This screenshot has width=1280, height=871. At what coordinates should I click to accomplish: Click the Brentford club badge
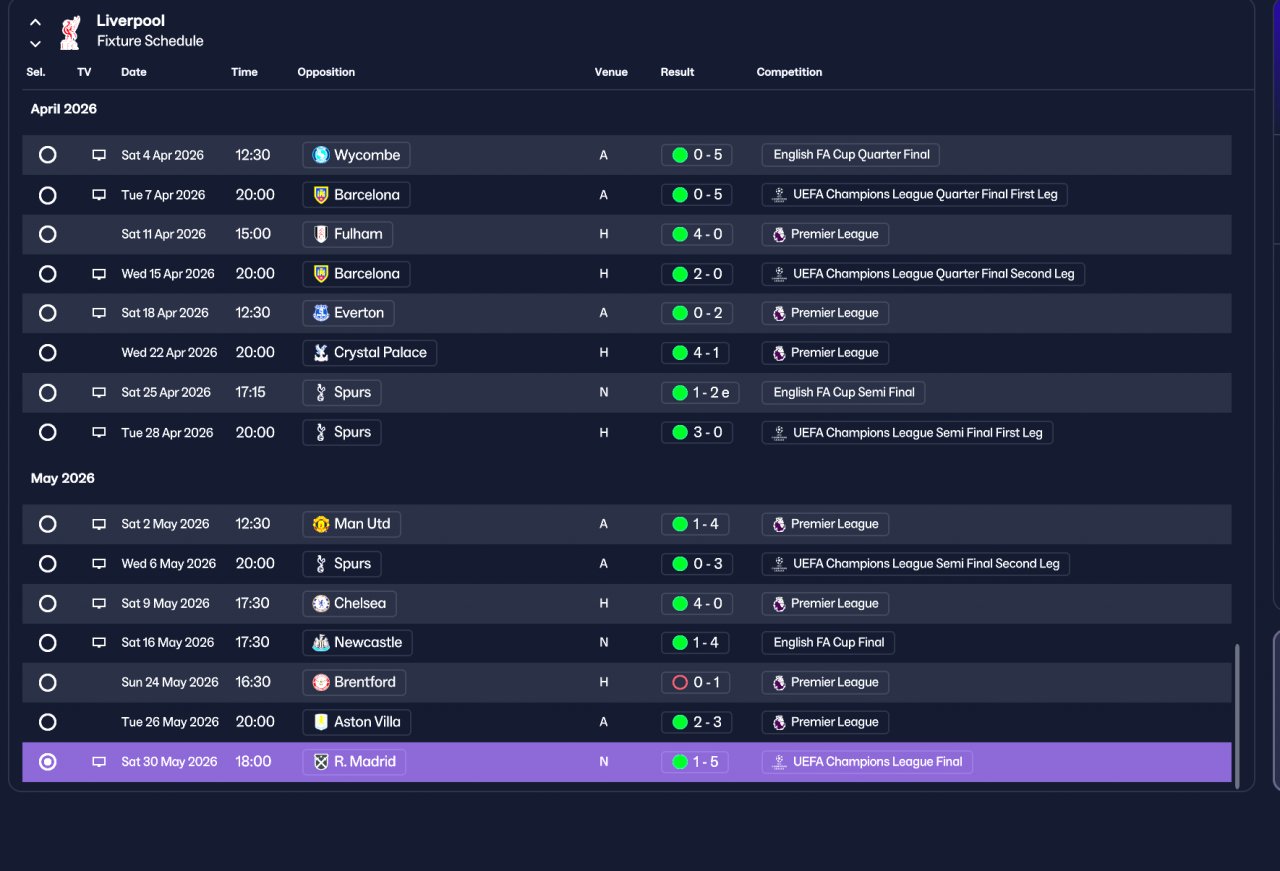click(321, 682)
